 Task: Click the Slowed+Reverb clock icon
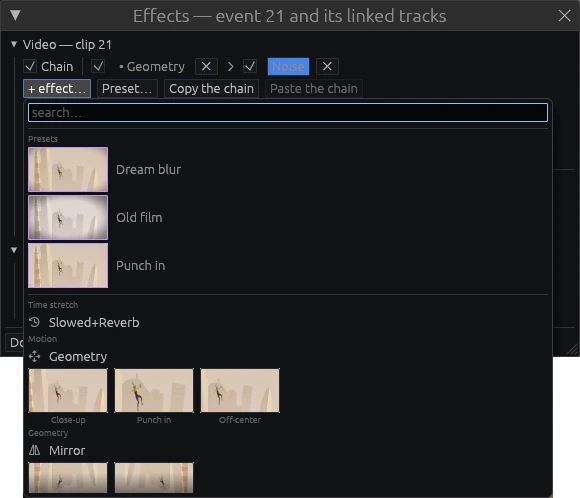pyautogui.click(x=34, y=322)
